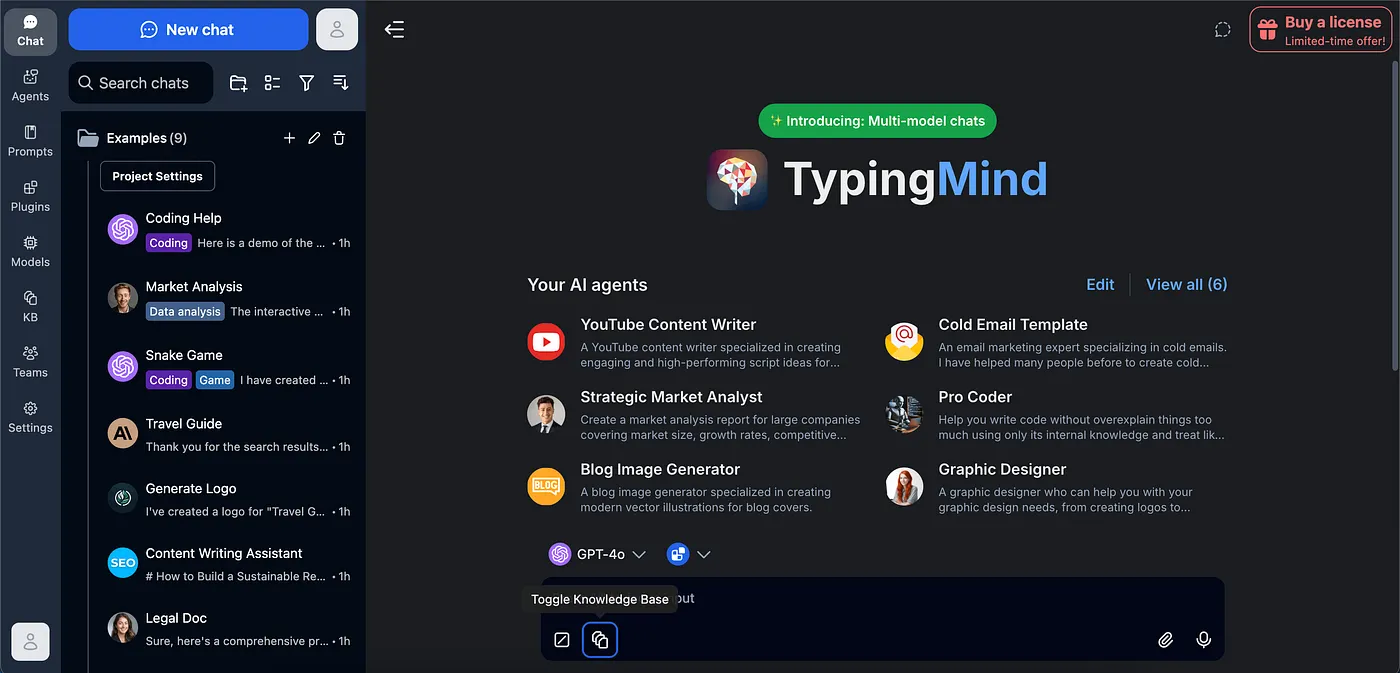Click the new folder icon
Image resolution: width=1400 pixels, height=673 pixels.
click(238, 83)
